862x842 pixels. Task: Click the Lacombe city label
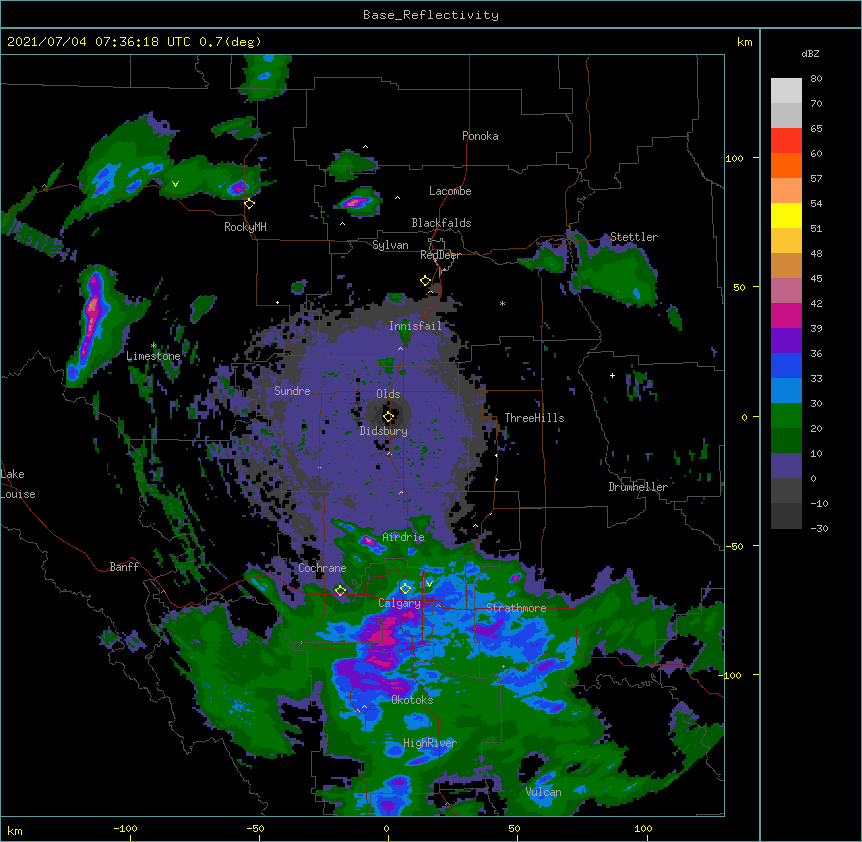[450, 191]
